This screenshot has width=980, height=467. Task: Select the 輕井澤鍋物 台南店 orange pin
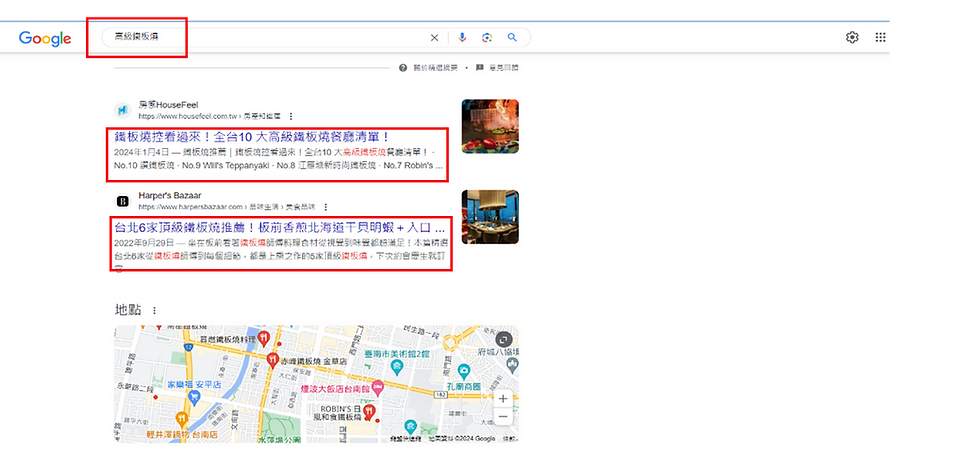tap(181, 418)
